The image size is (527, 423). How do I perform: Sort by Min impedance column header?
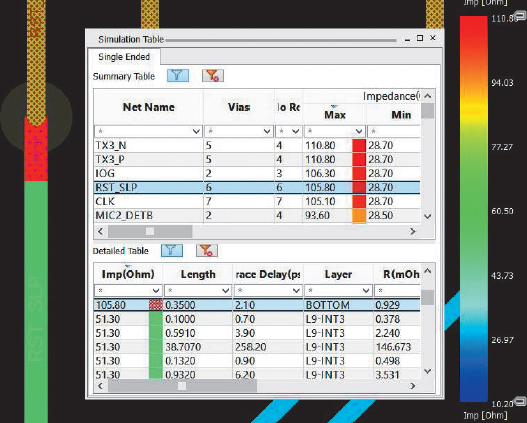point(394,115)
